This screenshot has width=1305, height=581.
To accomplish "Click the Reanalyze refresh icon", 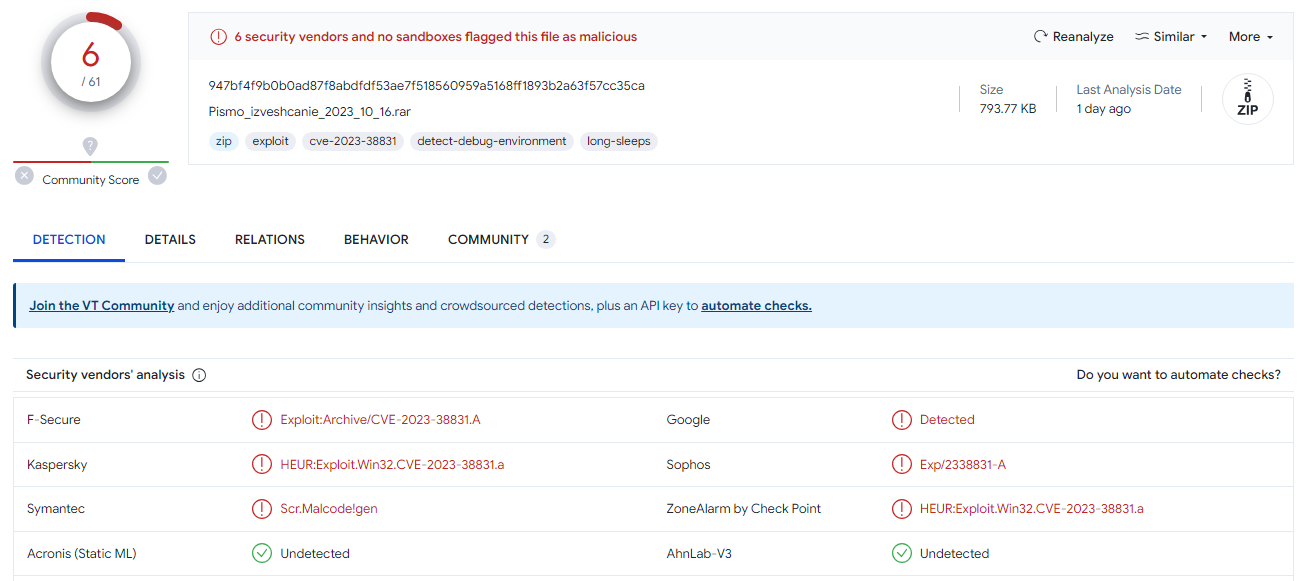I will (1041, 37).
